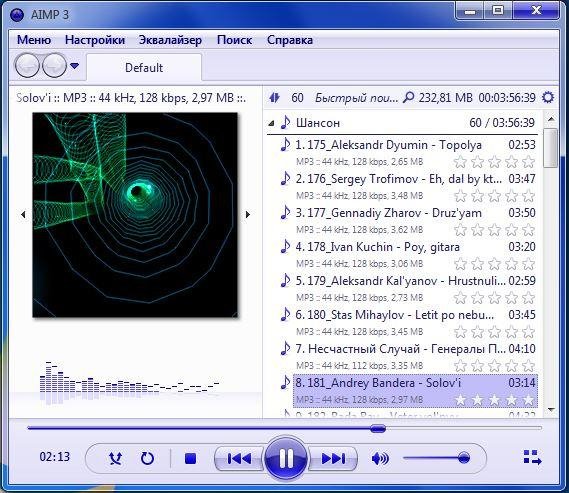Screen dimensions: 569x493
Task: Click the green spiral visualization display
Action: [x=135, y=215]
